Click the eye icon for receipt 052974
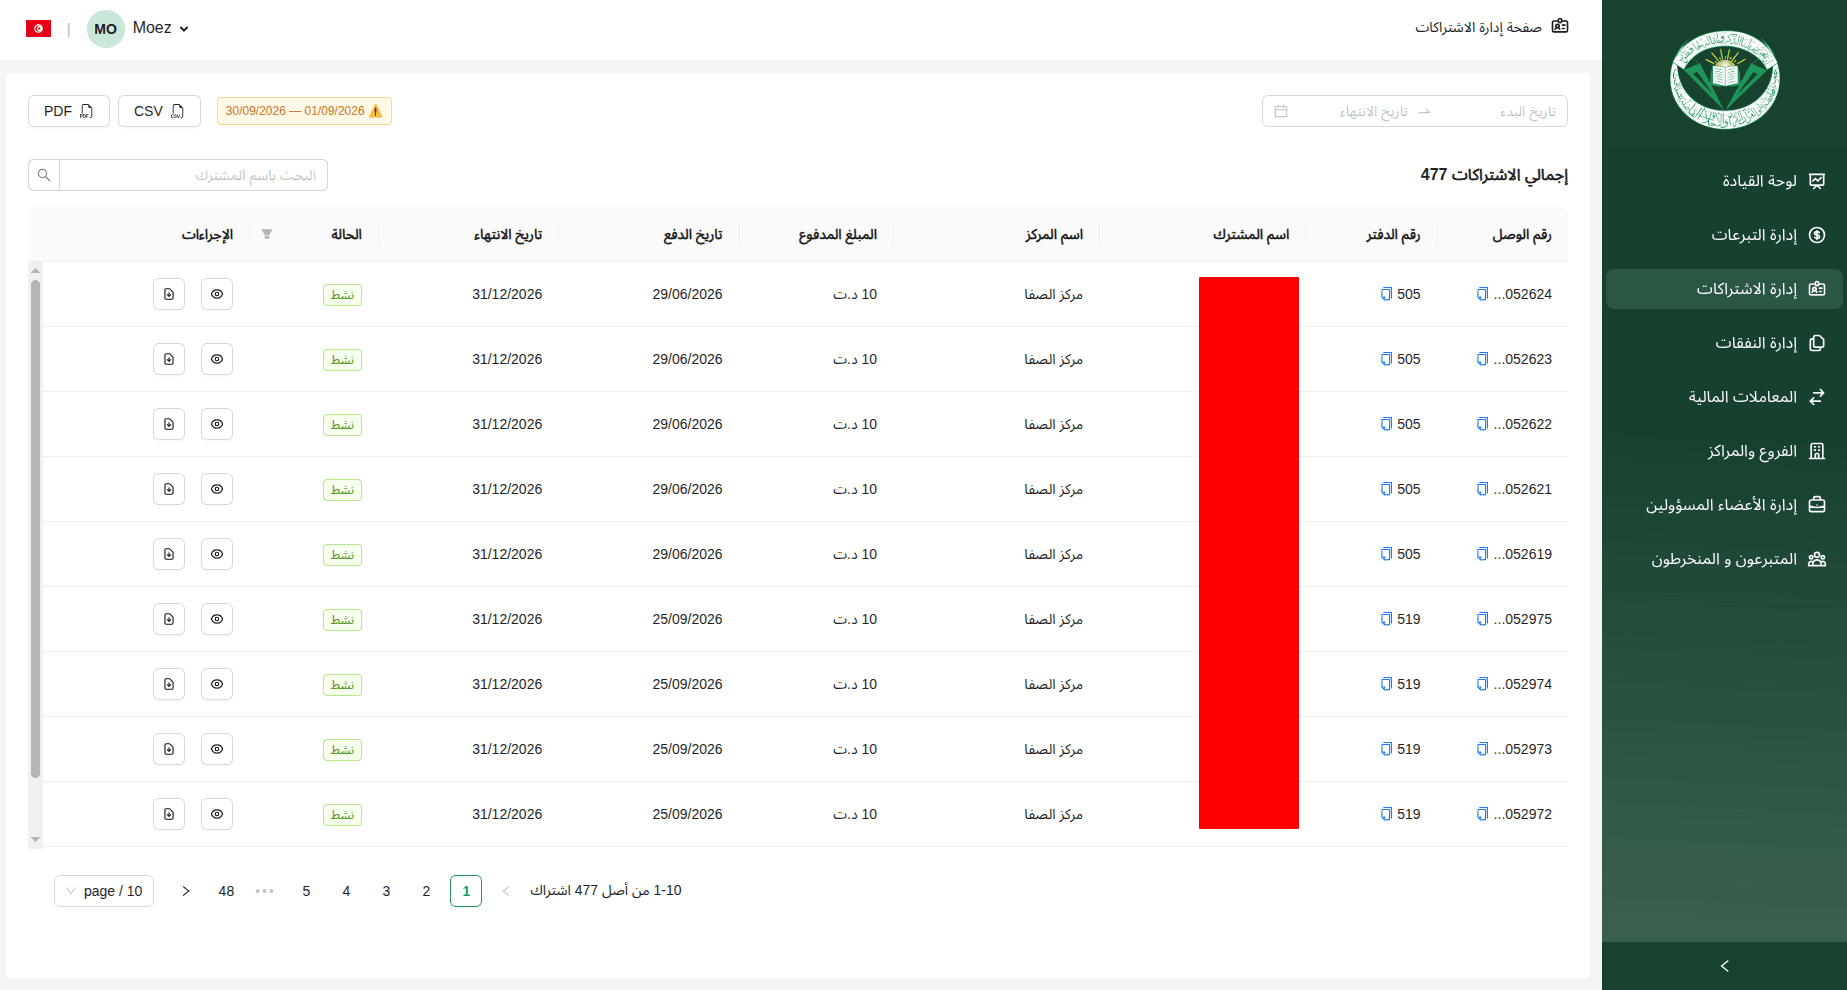Viewport: 1847px width, 990px height. 217,684
